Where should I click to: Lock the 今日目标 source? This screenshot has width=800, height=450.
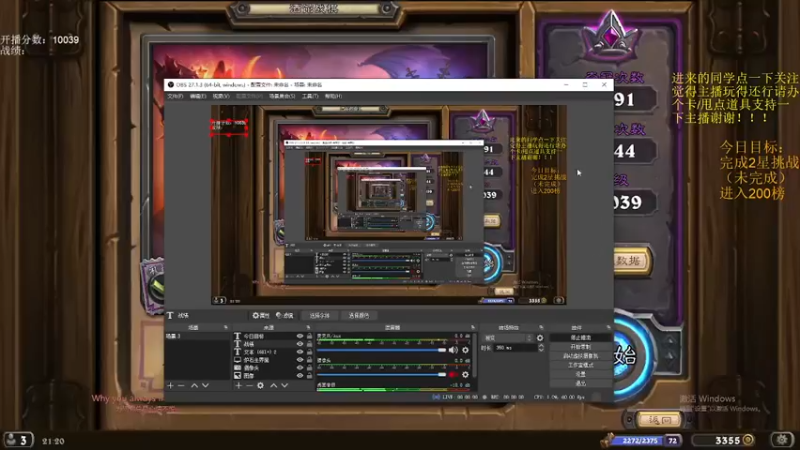(310, 336)
